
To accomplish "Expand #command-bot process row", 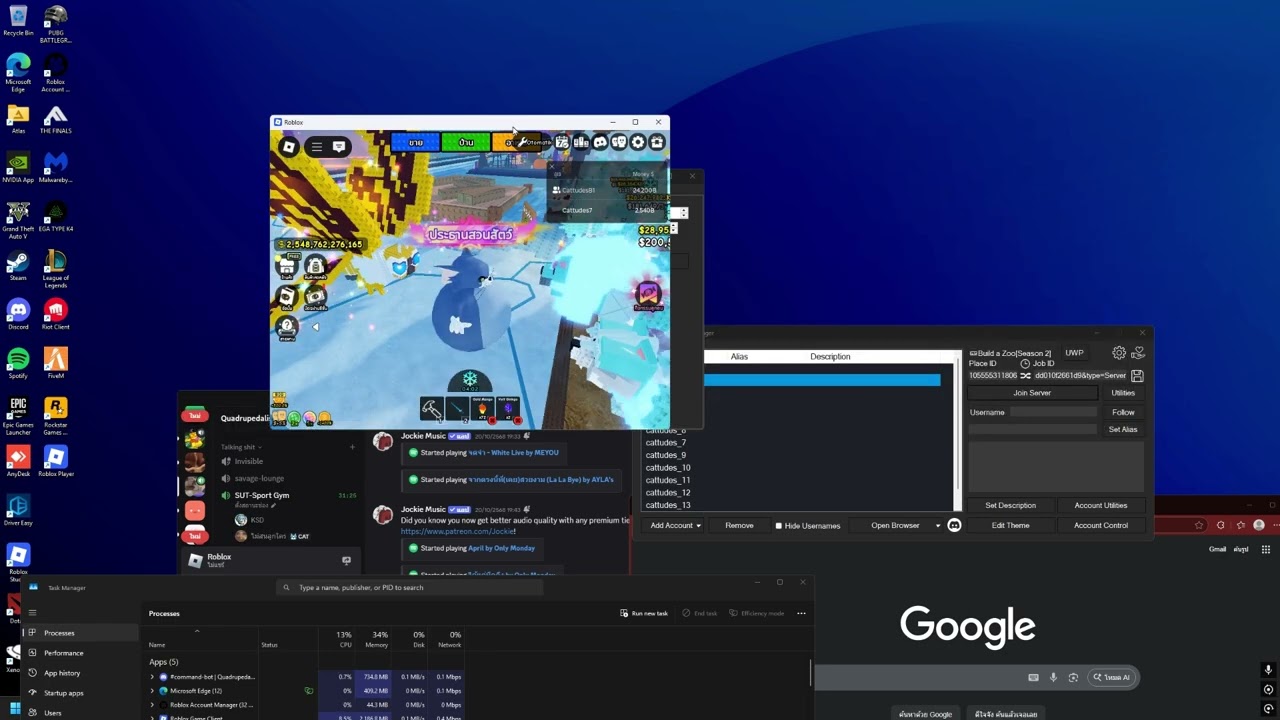I will point(152,677).
